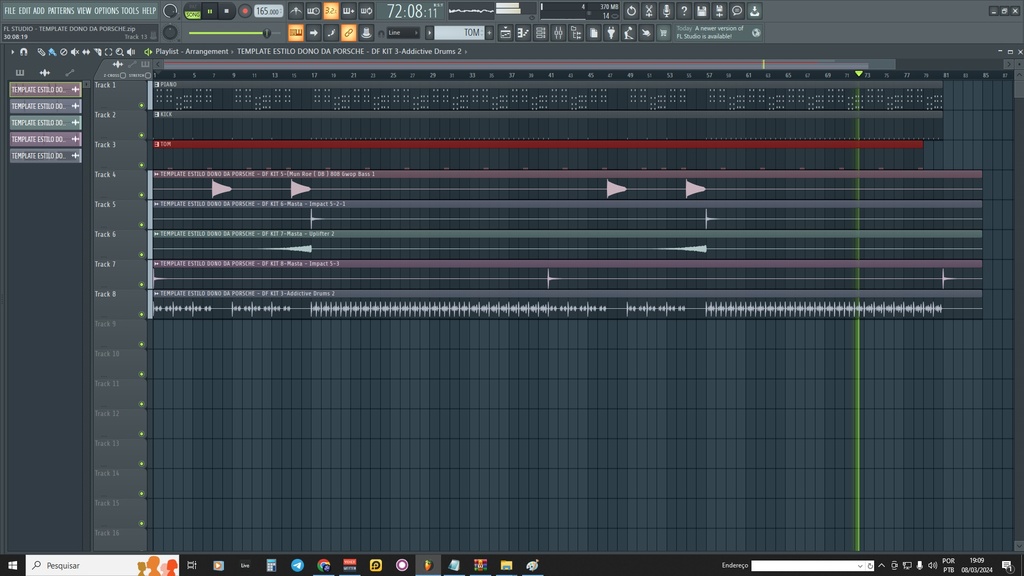Add new pattern with plus button
Viewport: 1024px width, 576px height.
(x=489, y=33)
